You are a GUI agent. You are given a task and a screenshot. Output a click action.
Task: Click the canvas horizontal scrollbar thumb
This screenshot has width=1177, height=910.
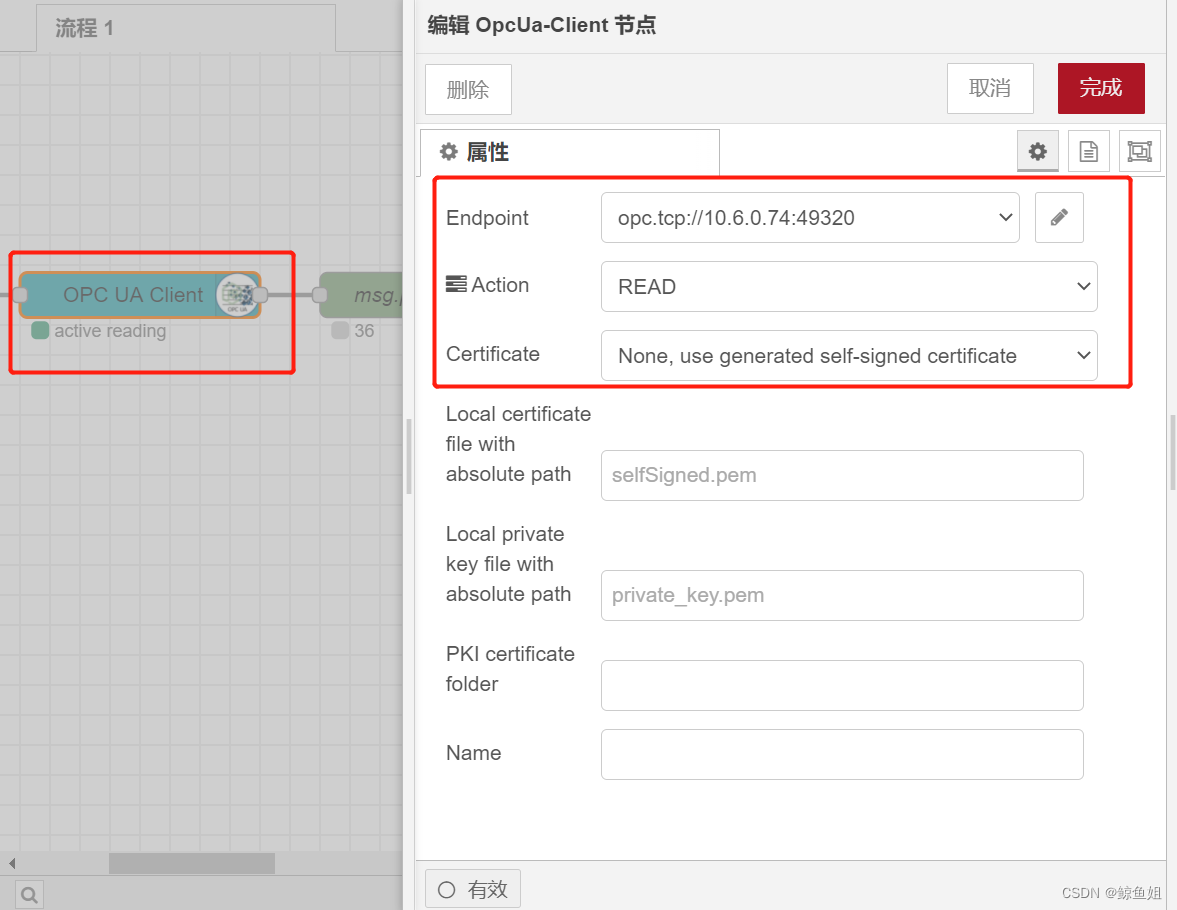pyautogui.click(x=191, y=863)
